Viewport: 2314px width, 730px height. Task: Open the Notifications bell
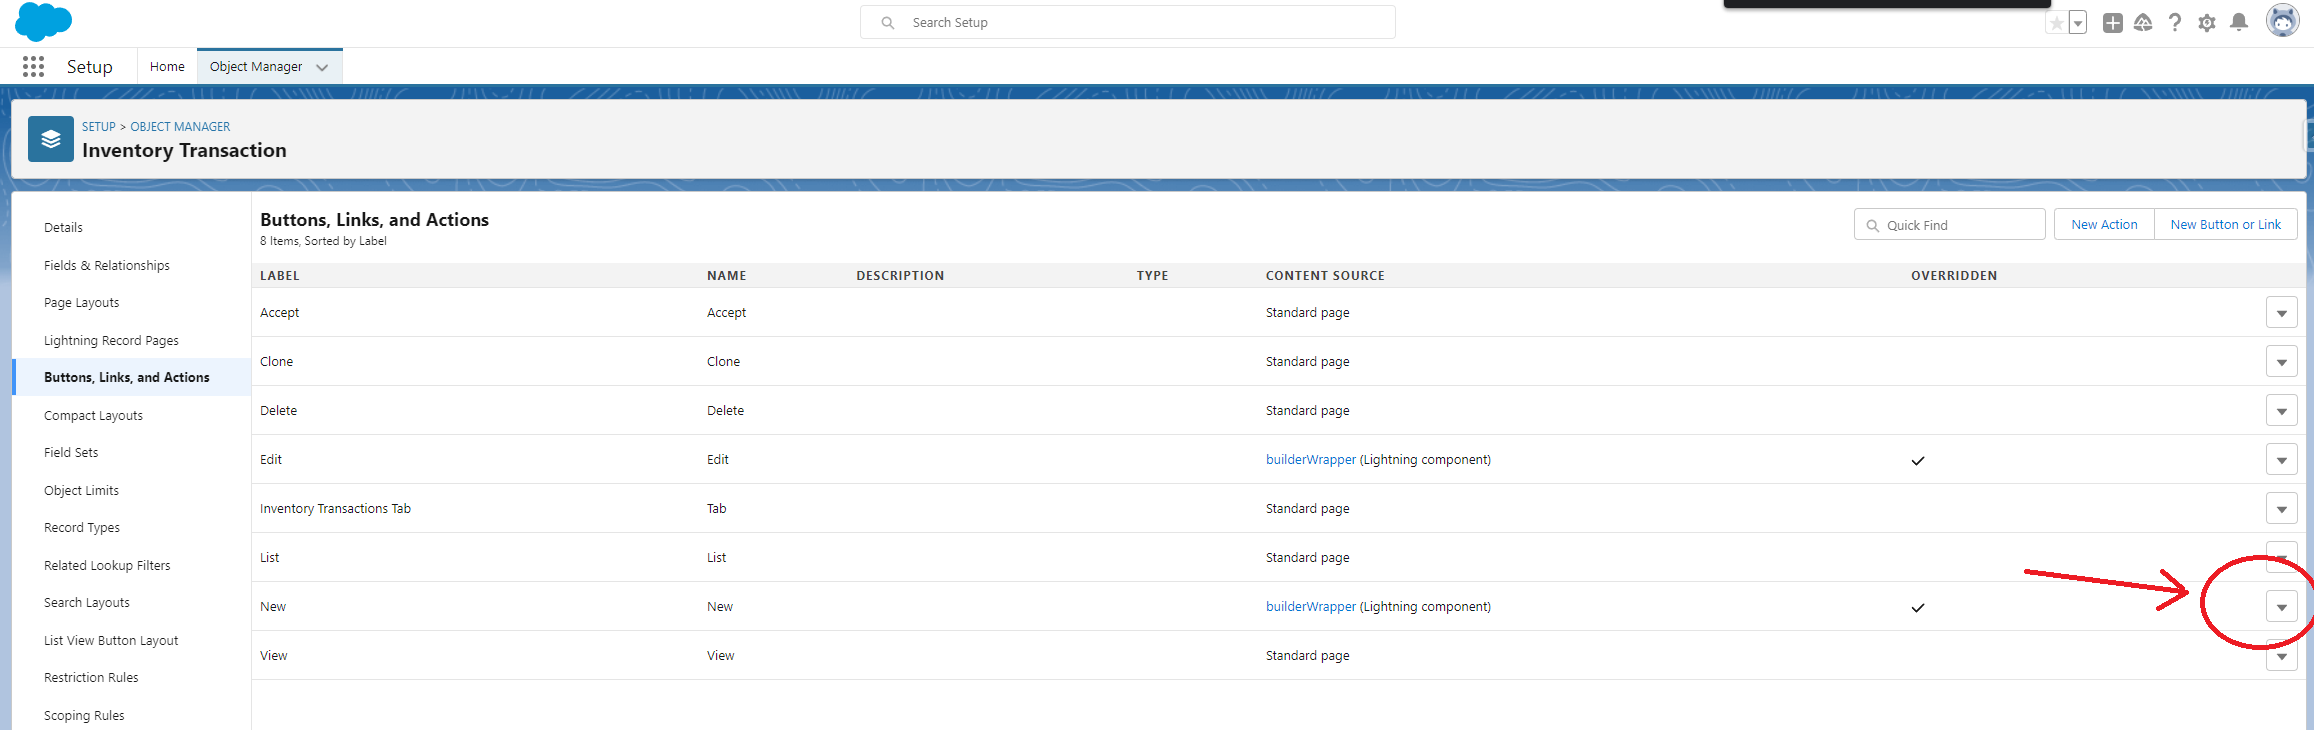[x=2239, y=23]
